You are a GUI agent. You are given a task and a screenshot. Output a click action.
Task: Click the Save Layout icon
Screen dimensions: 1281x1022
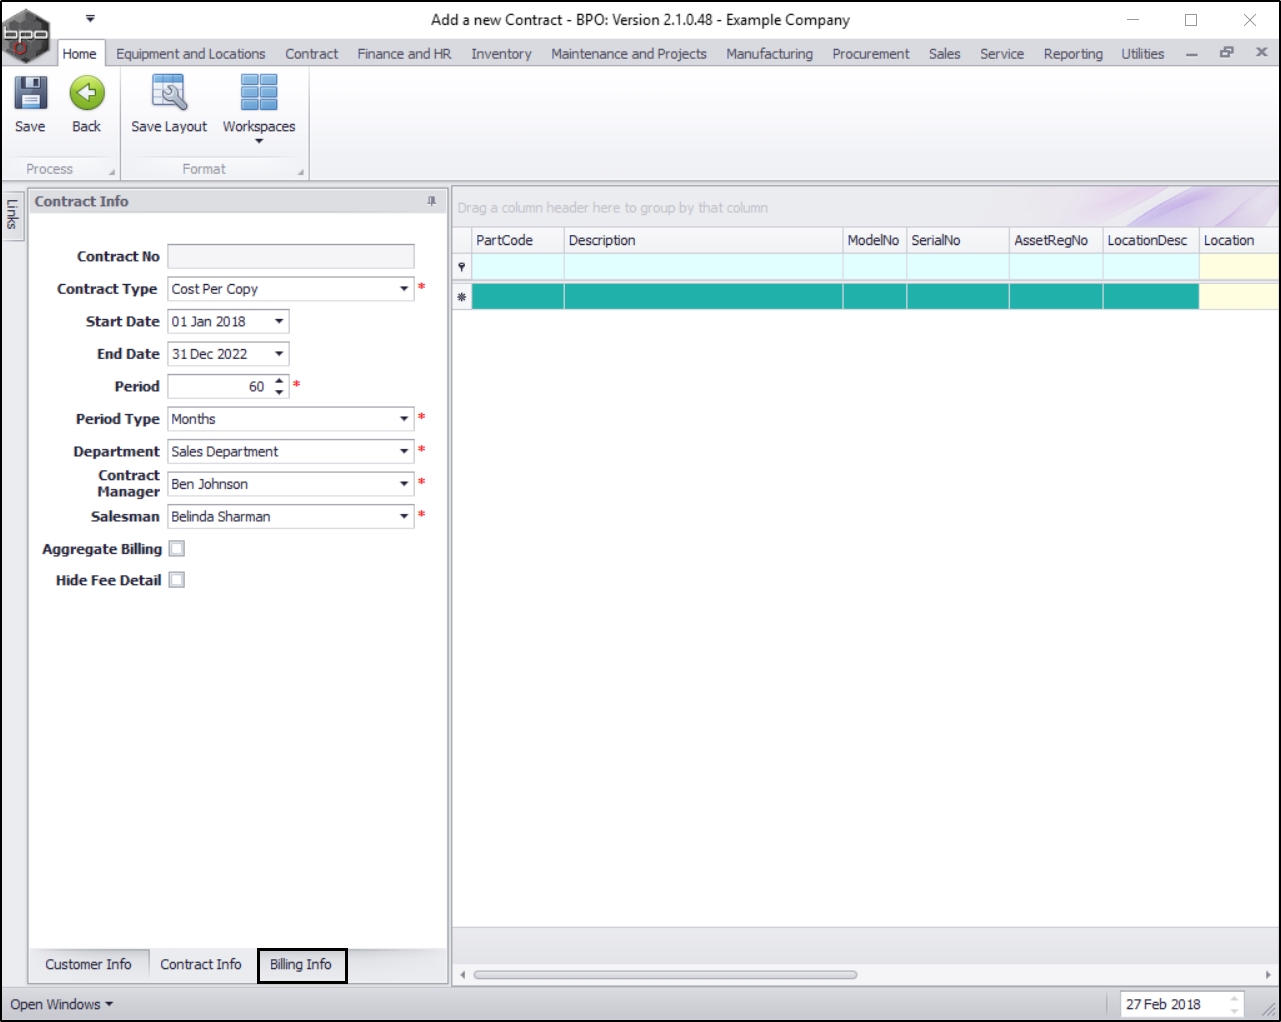169,93
